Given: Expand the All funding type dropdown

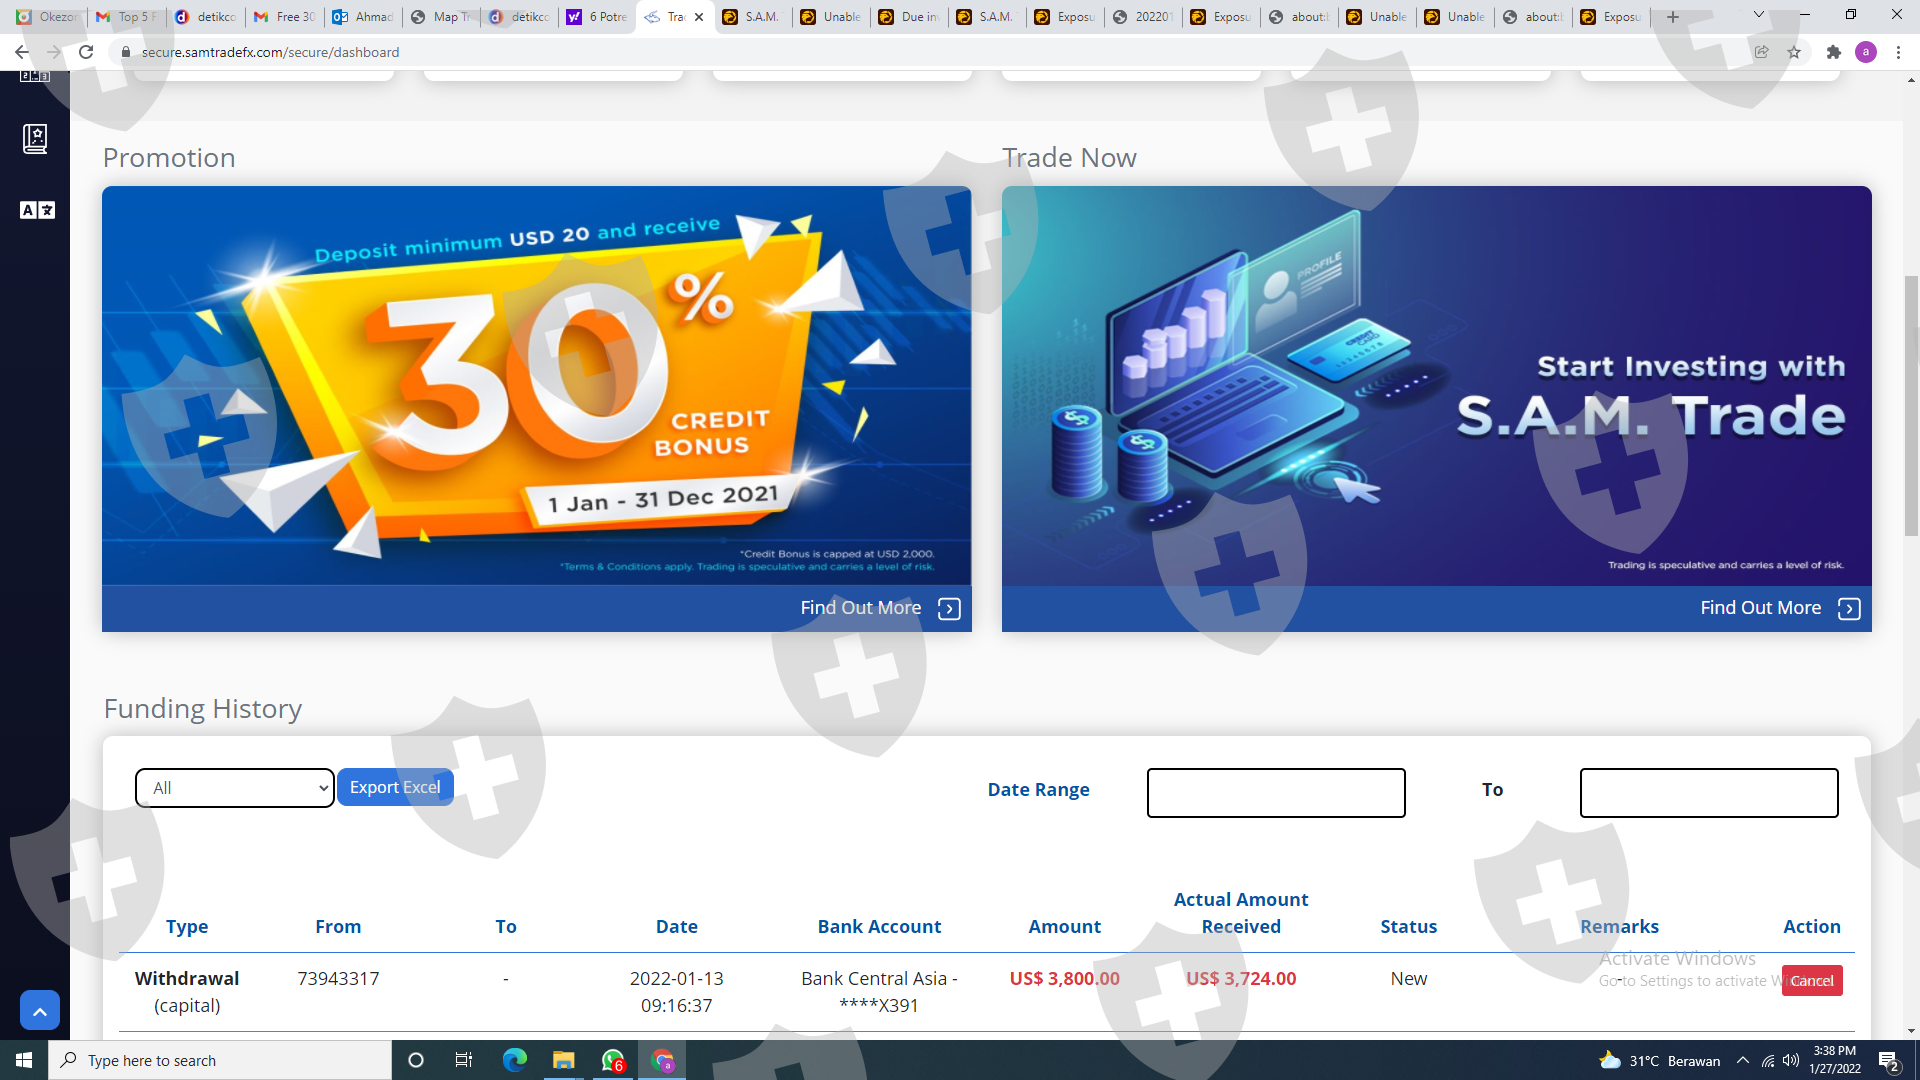Looking at the screenshot, I should point(235,788).
